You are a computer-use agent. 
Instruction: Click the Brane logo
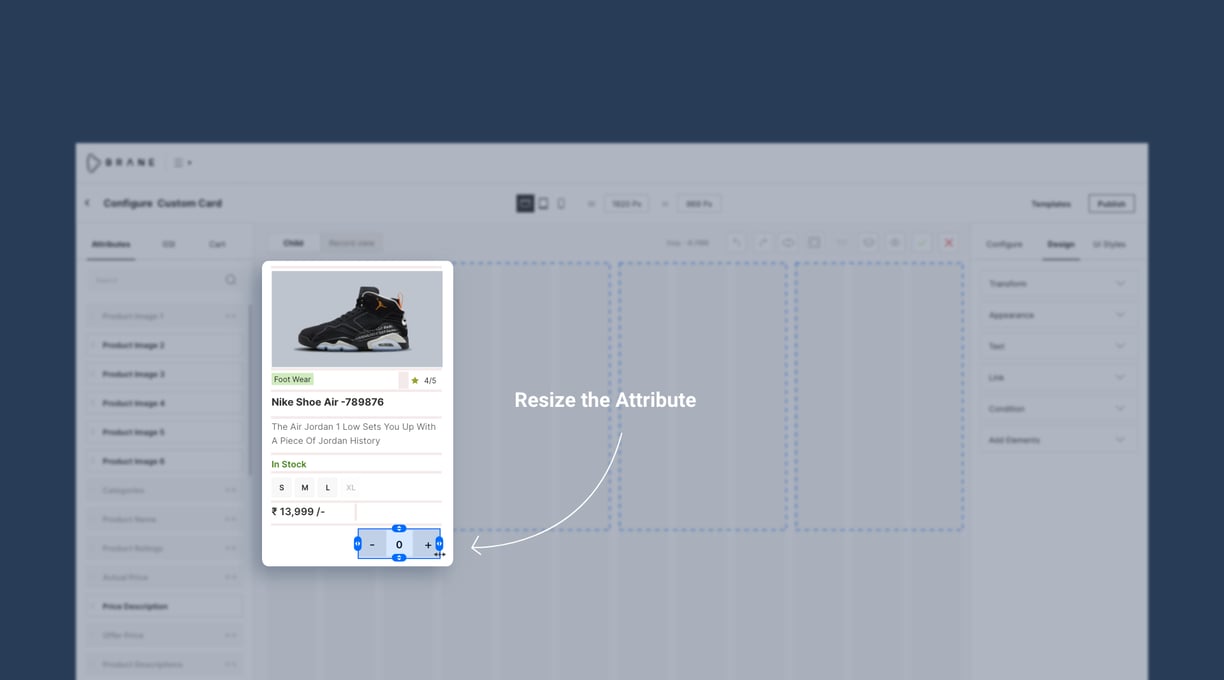pyautogui.click(x=120, y=163)
